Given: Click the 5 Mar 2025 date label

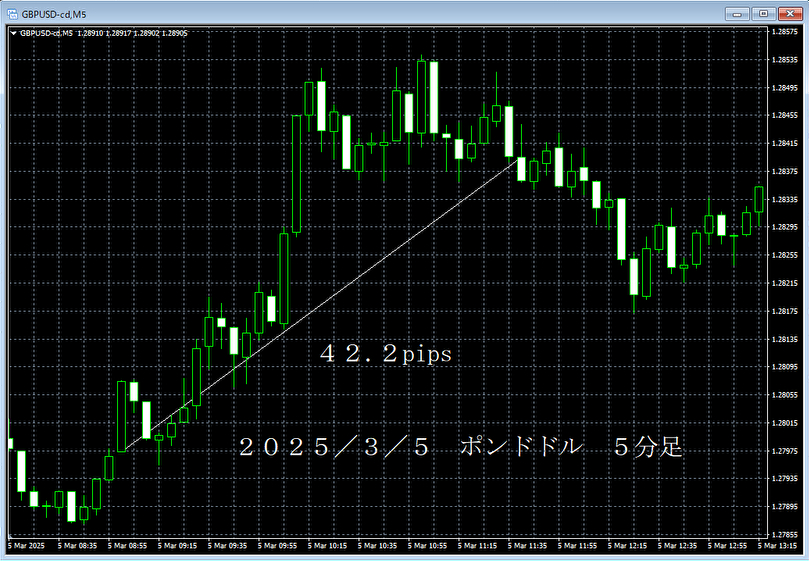Looking at the screenshot, I should point(27,546).
